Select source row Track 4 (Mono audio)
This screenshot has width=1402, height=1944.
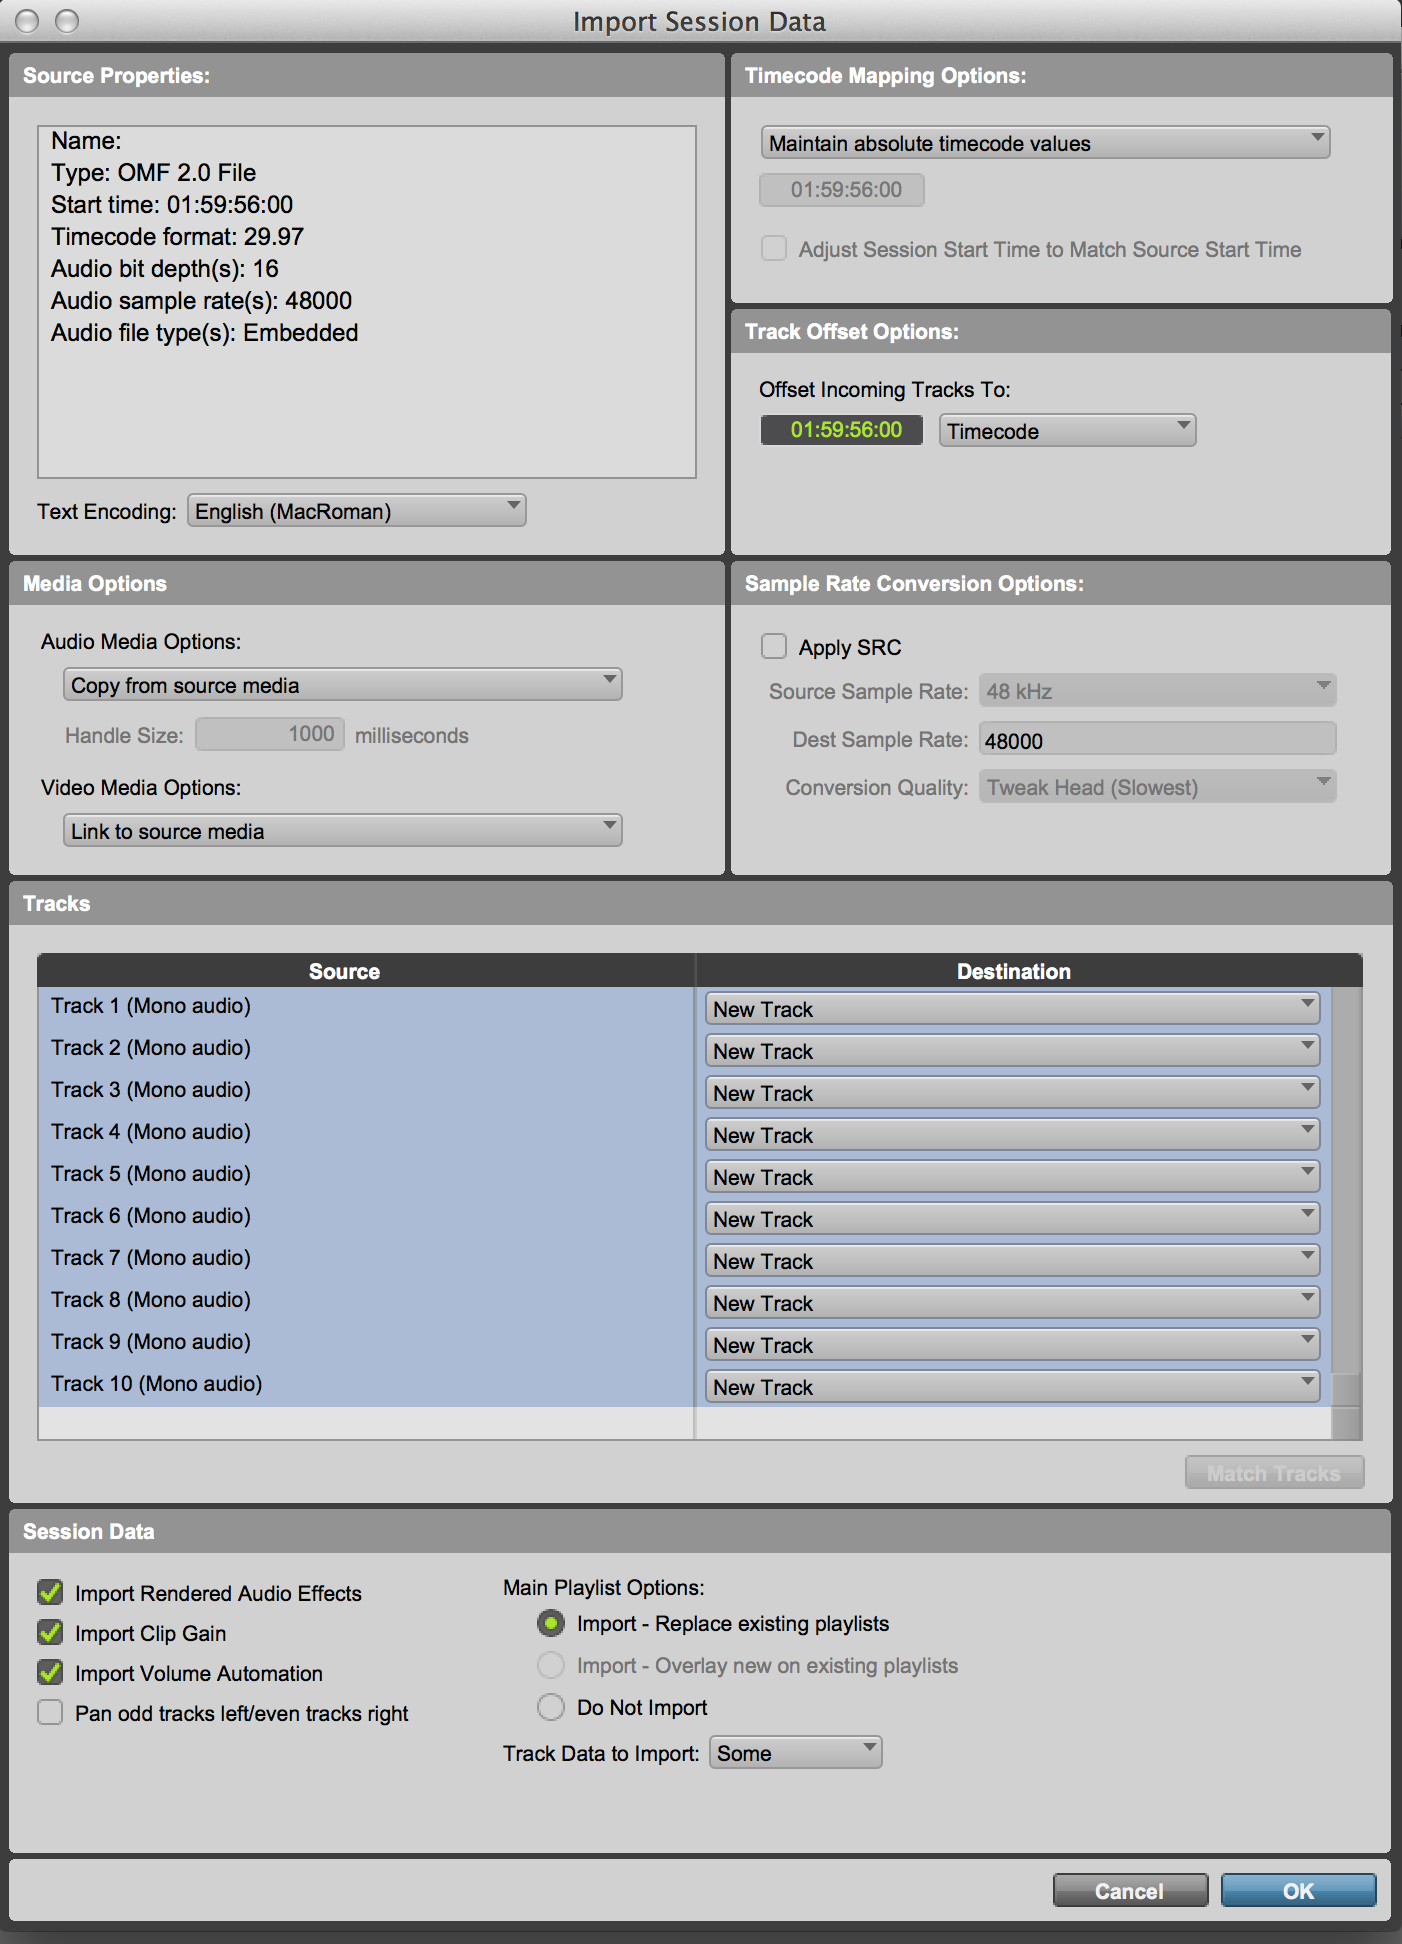tap(366, 1133)
